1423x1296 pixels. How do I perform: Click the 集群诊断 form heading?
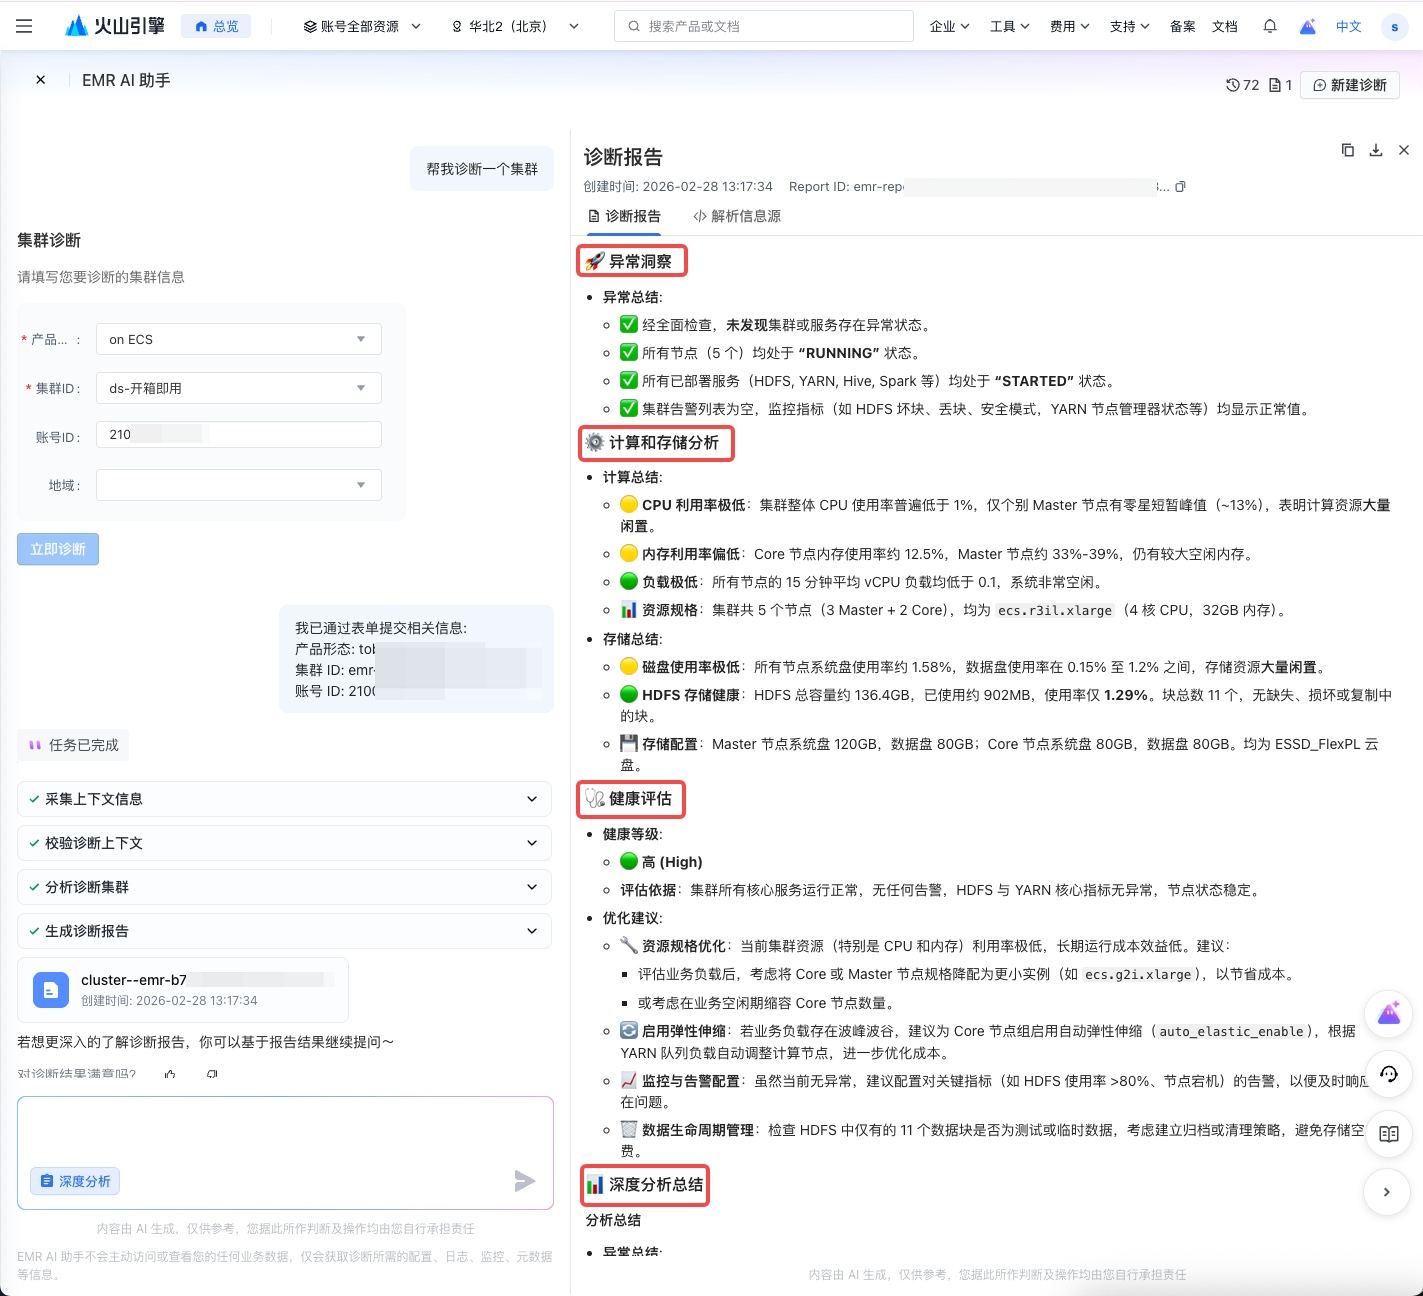(x=49, y=240)
